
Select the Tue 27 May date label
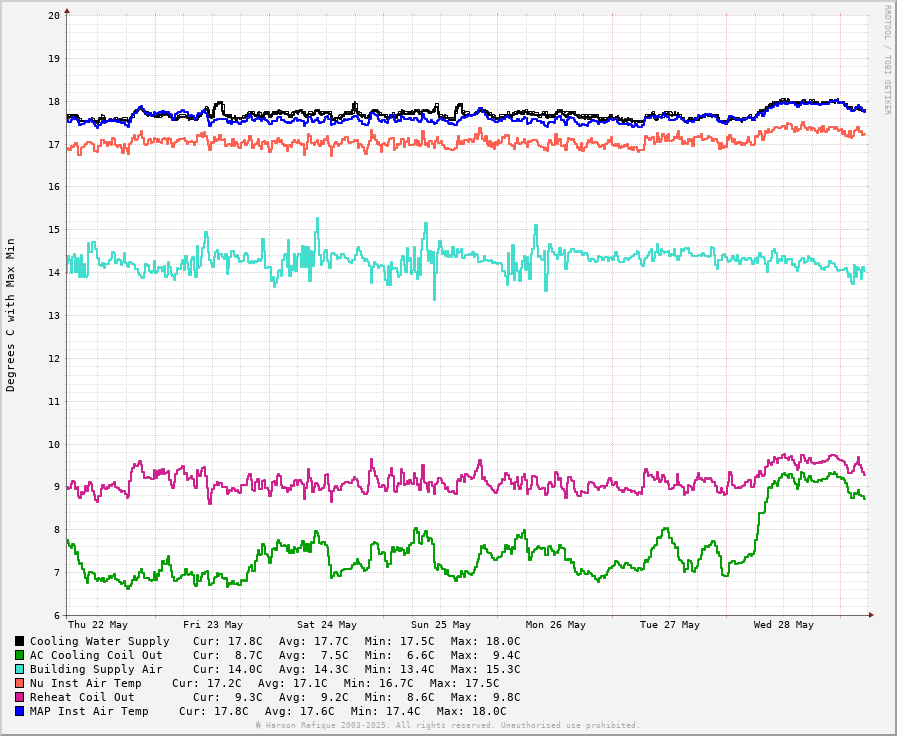tap(670, 625)
